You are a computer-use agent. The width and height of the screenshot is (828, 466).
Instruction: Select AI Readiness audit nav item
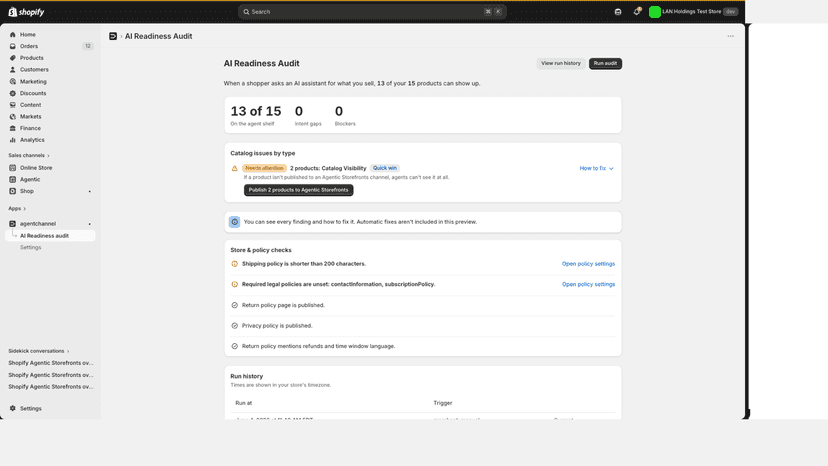tap(51, 236)
